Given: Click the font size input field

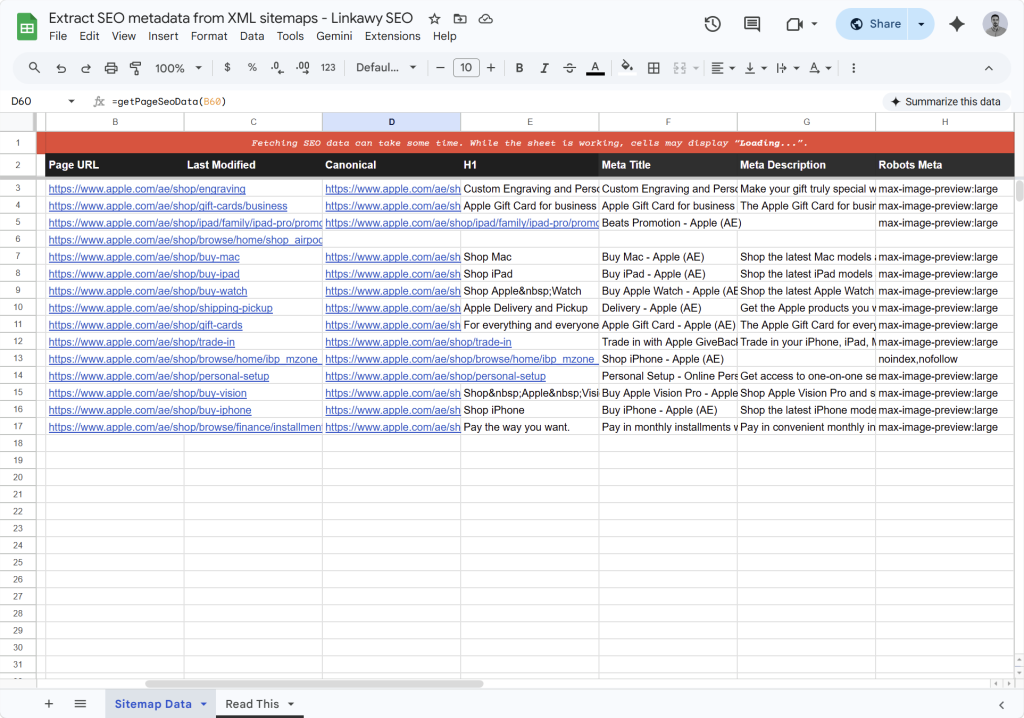Looking at the screenshot, I should coord(466,68).
